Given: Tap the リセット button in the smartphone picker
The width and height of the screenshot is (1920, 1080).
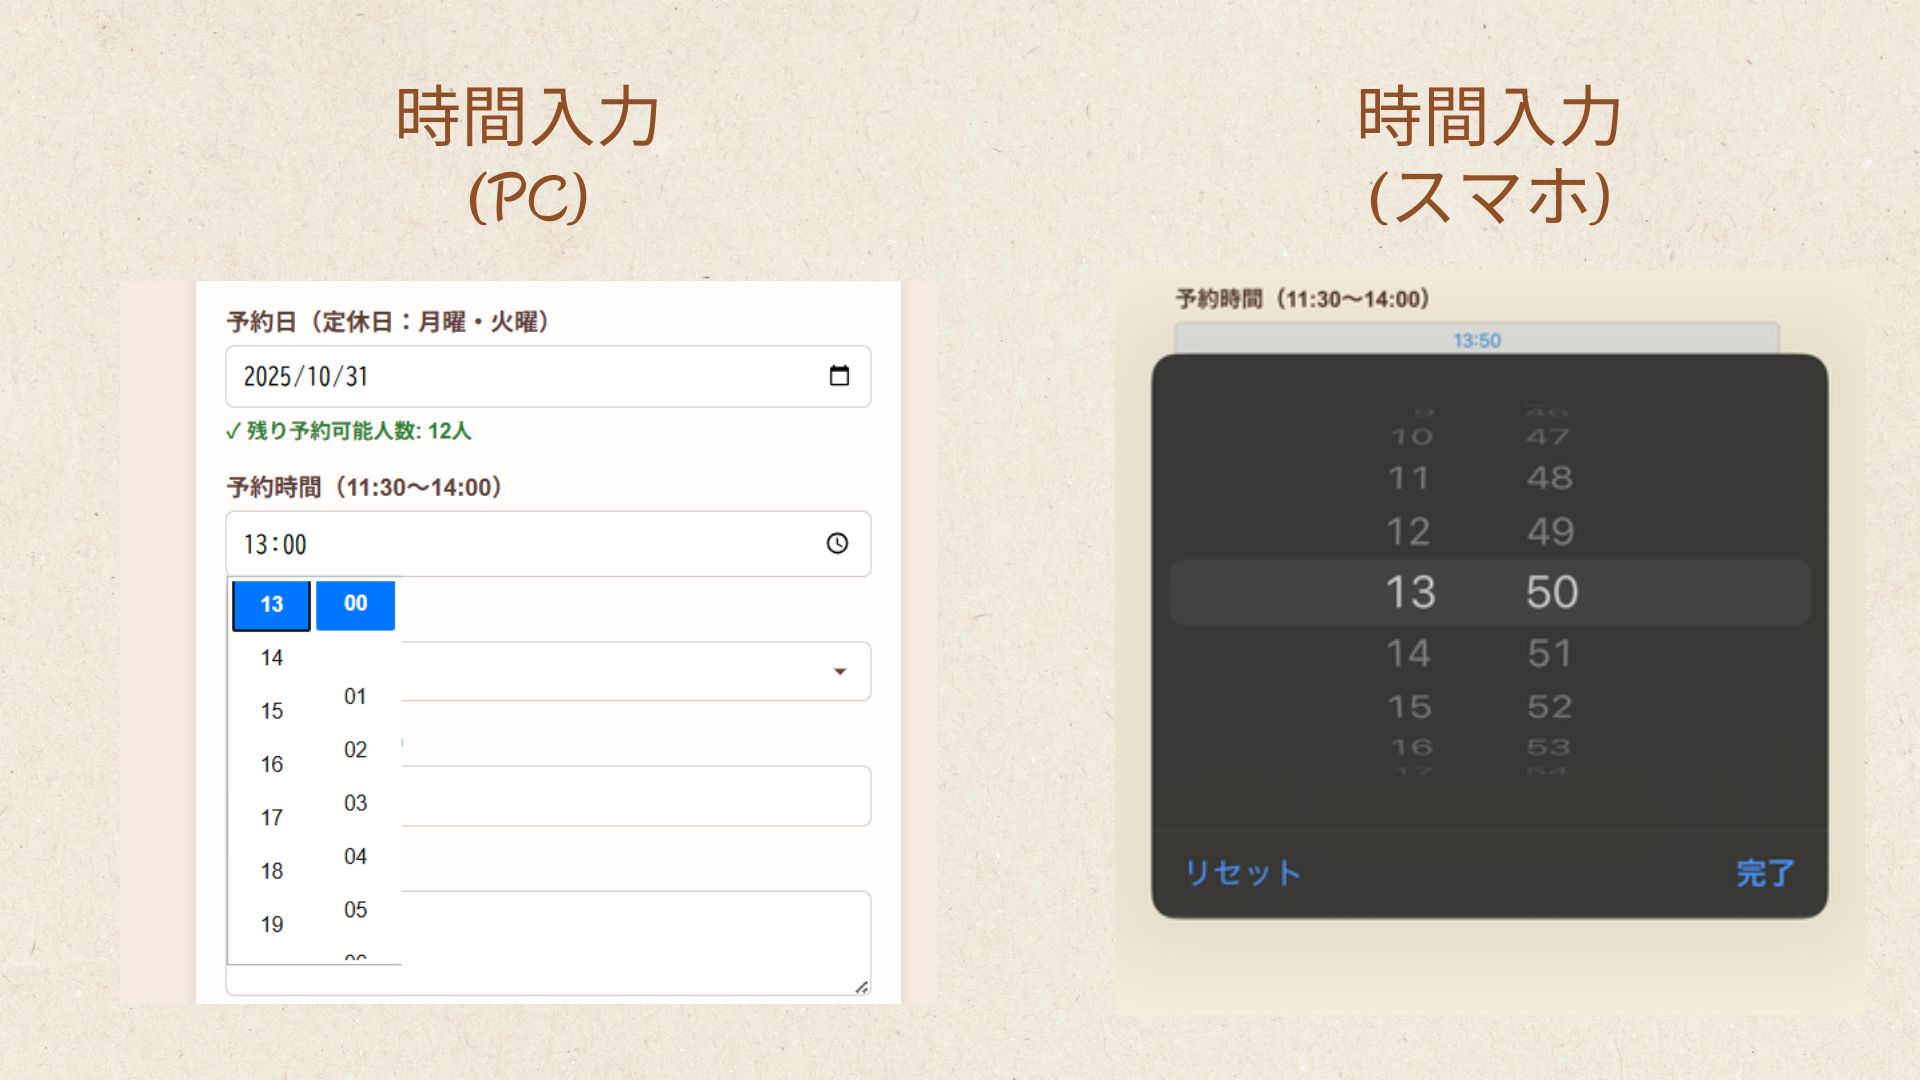Looking at the screenshot, I should pyautogui.click(x=1243, y=873).
